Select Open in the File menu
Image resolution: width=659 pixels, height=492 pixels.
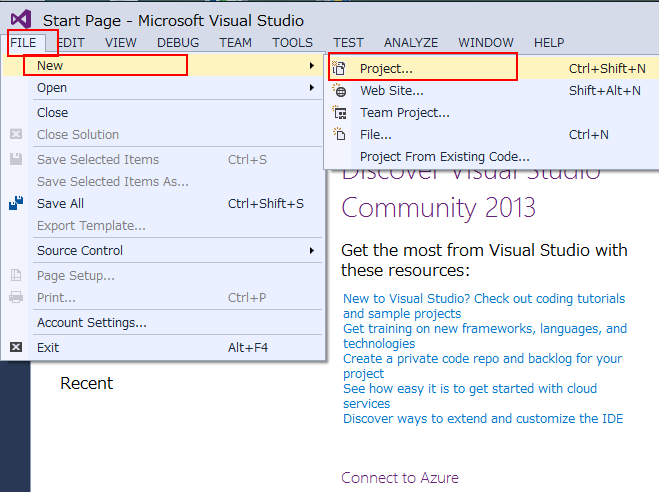[x=163, y=87]
